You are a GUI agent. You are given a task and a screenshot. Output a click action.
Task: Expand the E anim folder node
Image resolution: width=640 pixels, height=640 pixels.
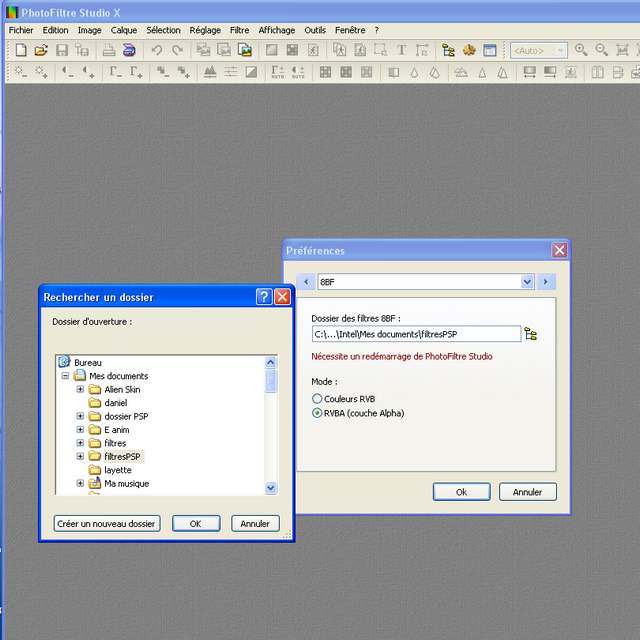click(80, 429)
